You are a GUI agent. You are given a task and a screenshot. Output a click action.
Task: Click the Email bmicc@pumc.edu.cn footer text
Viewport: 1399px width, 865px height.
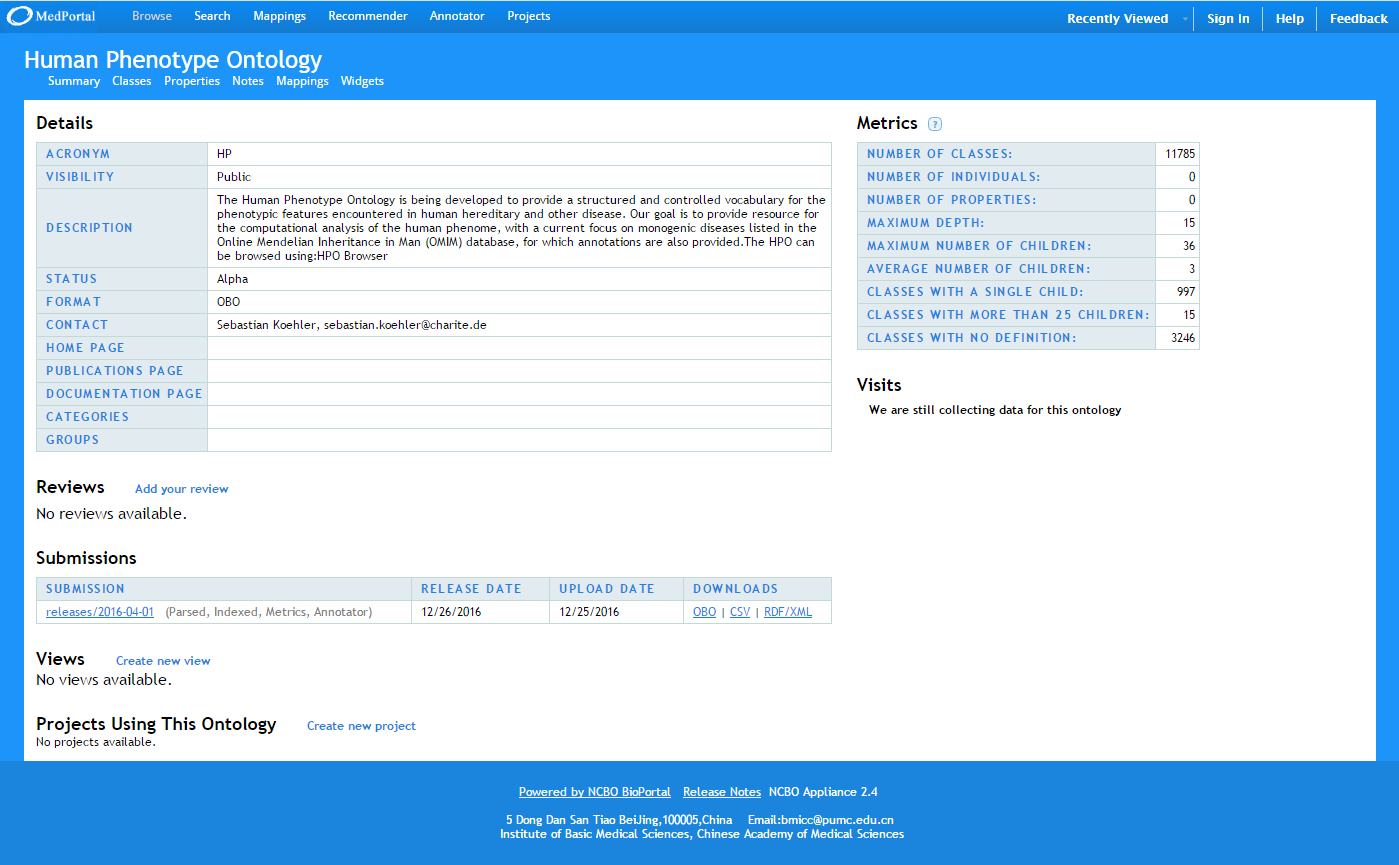point(820,820)
